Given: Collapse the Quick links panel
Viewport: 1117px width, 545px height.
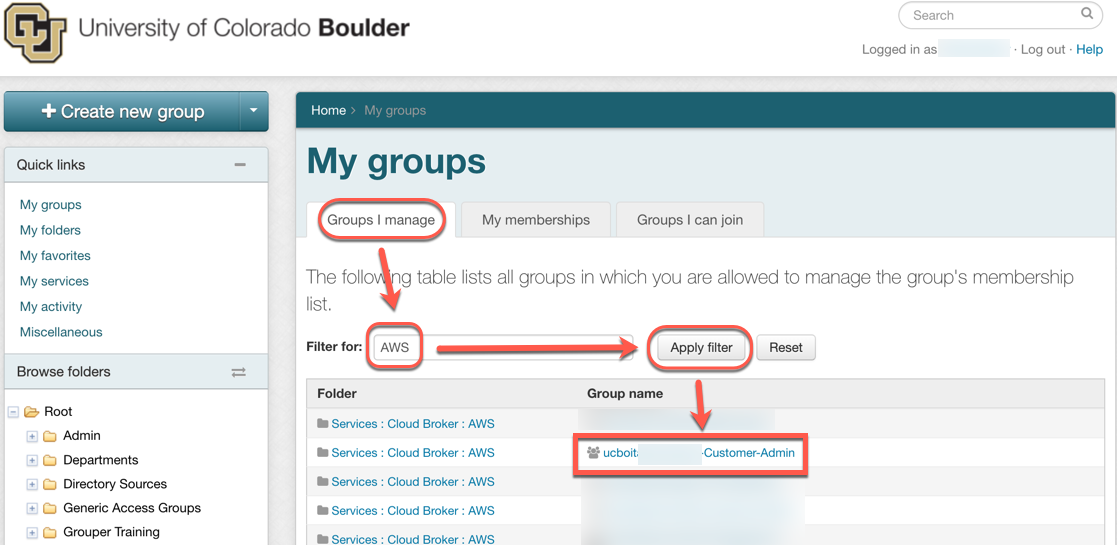Looking at the screenshot, I should [x=240, y=165].
